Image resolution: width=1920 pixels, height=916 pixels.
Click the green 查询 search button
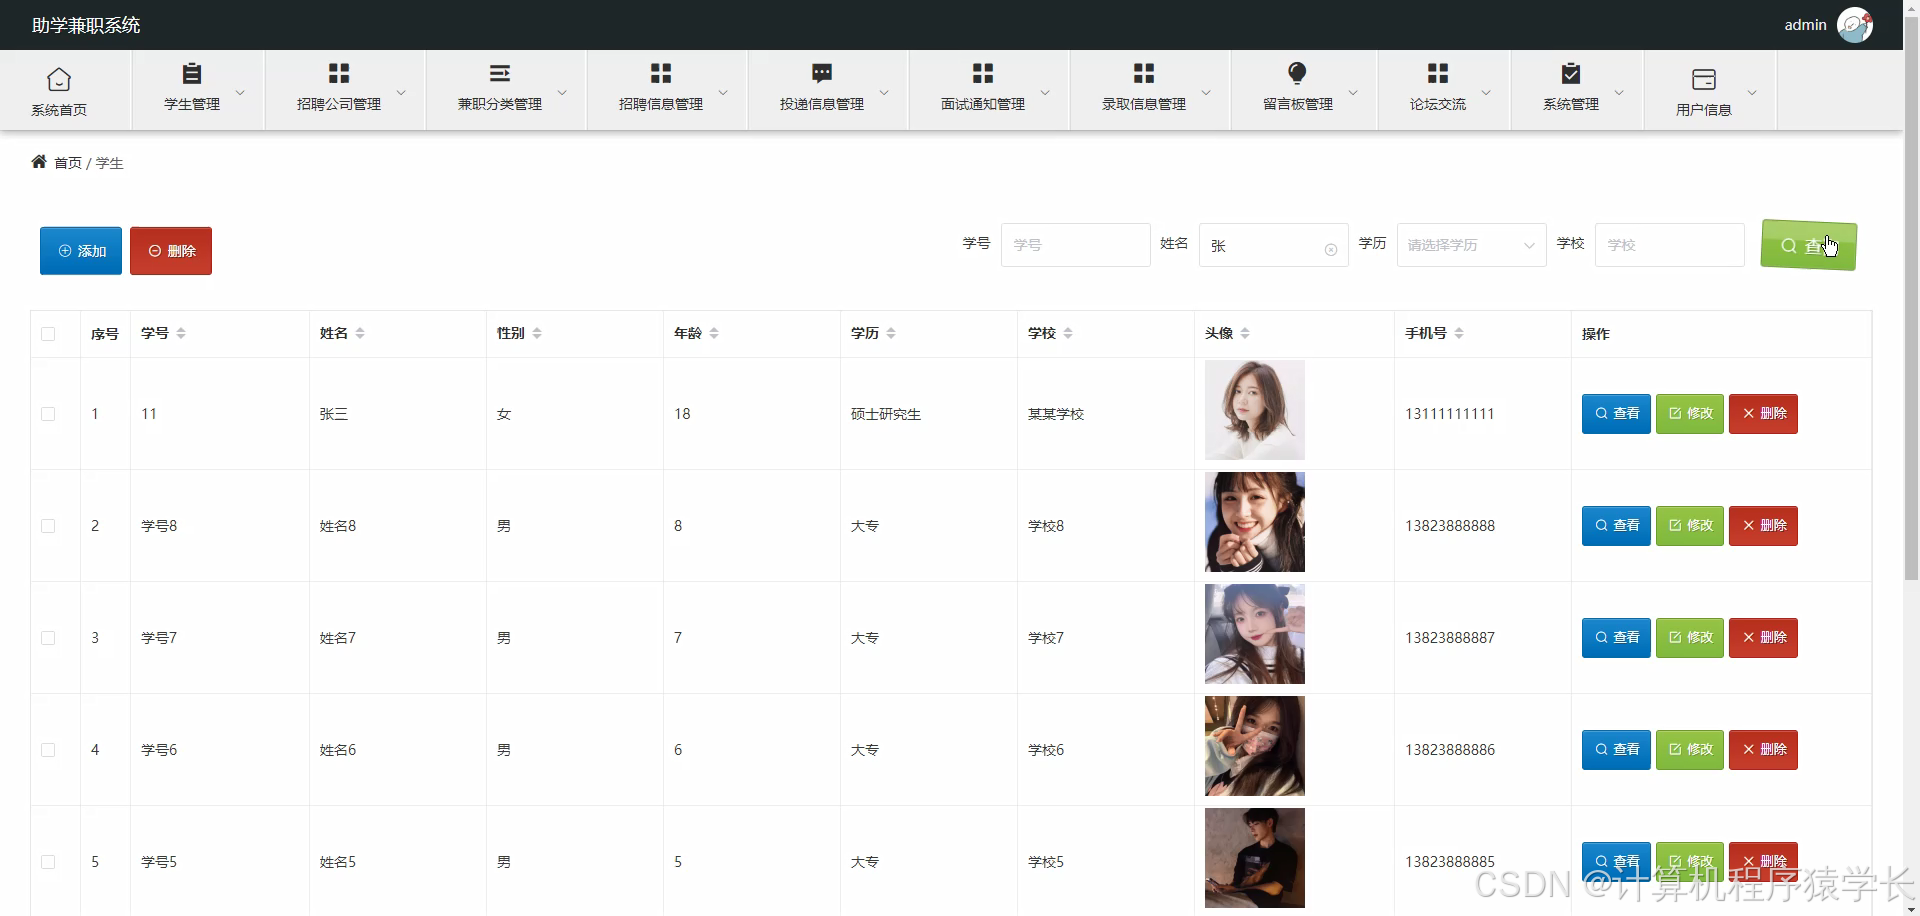click(1808, 246)
